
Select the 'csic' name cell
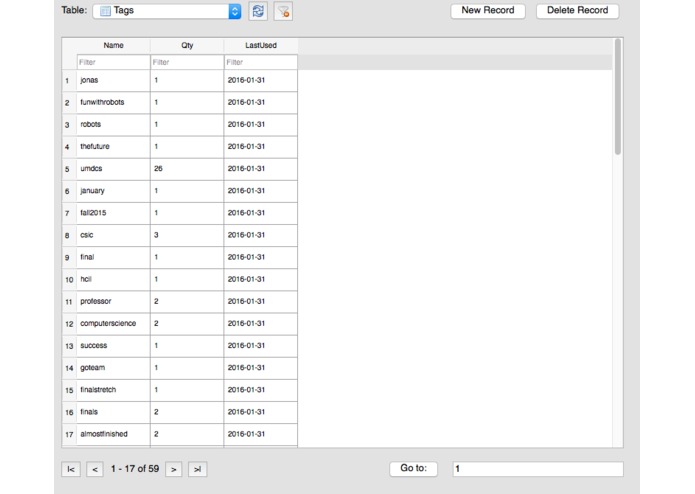(x=113, y=235)
